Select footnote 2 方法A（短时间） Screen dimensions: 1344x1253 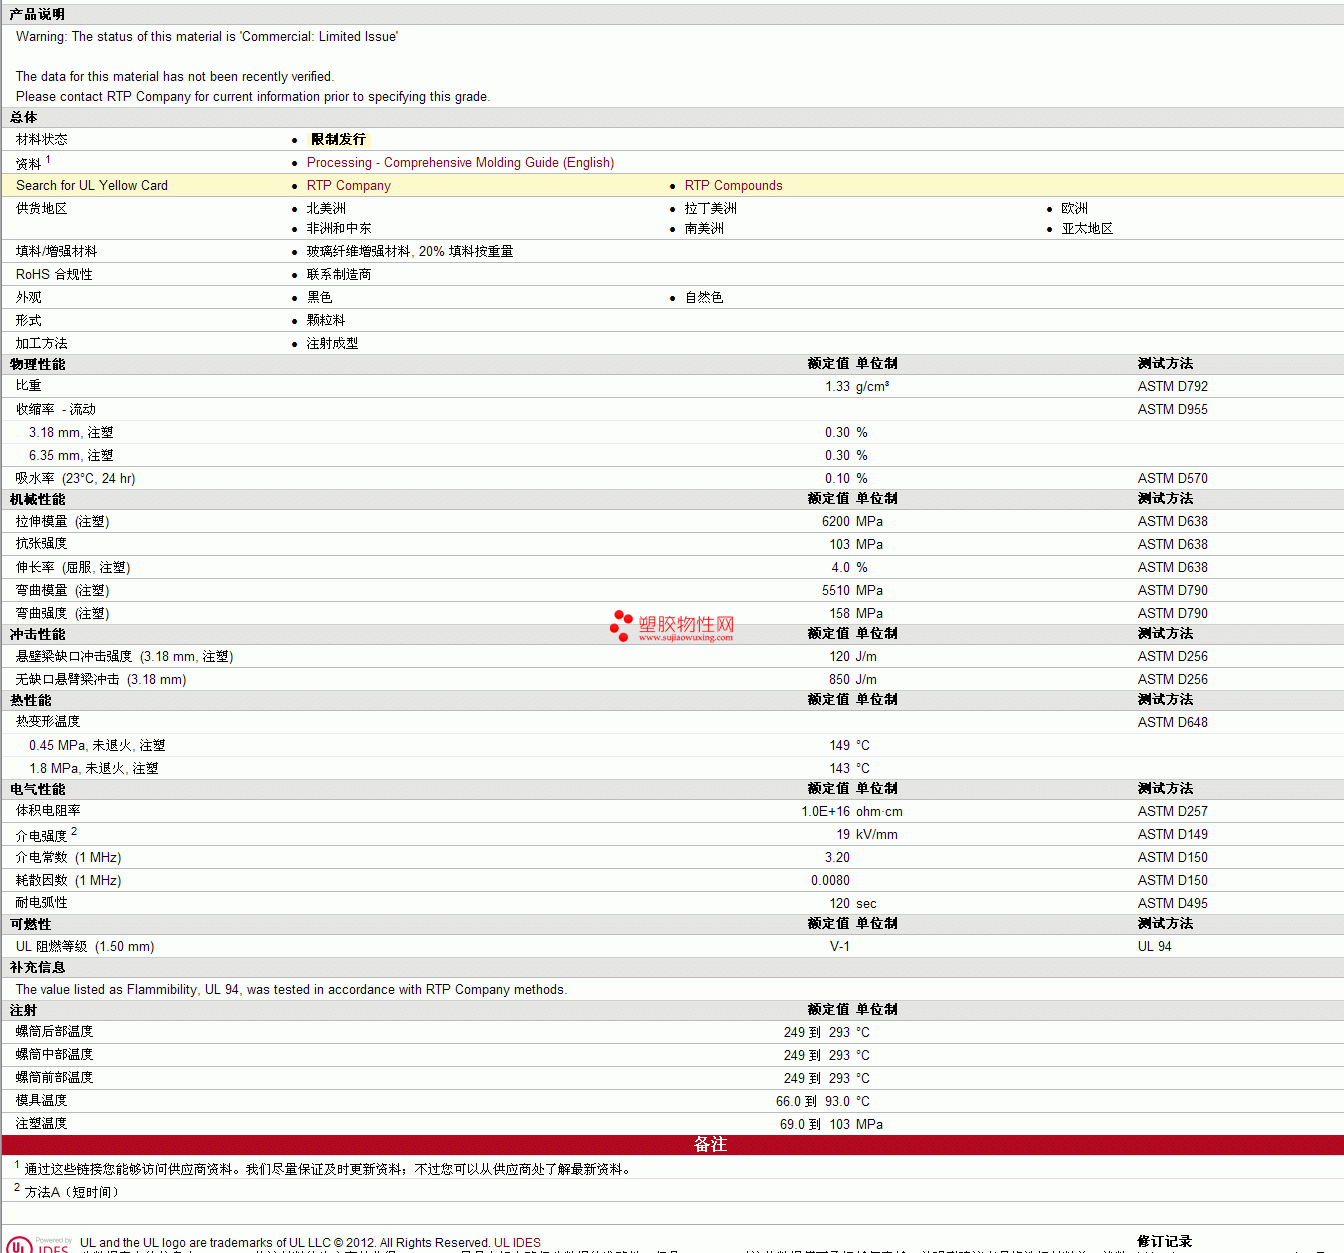pyautogui.click(x=72, y=1192)
